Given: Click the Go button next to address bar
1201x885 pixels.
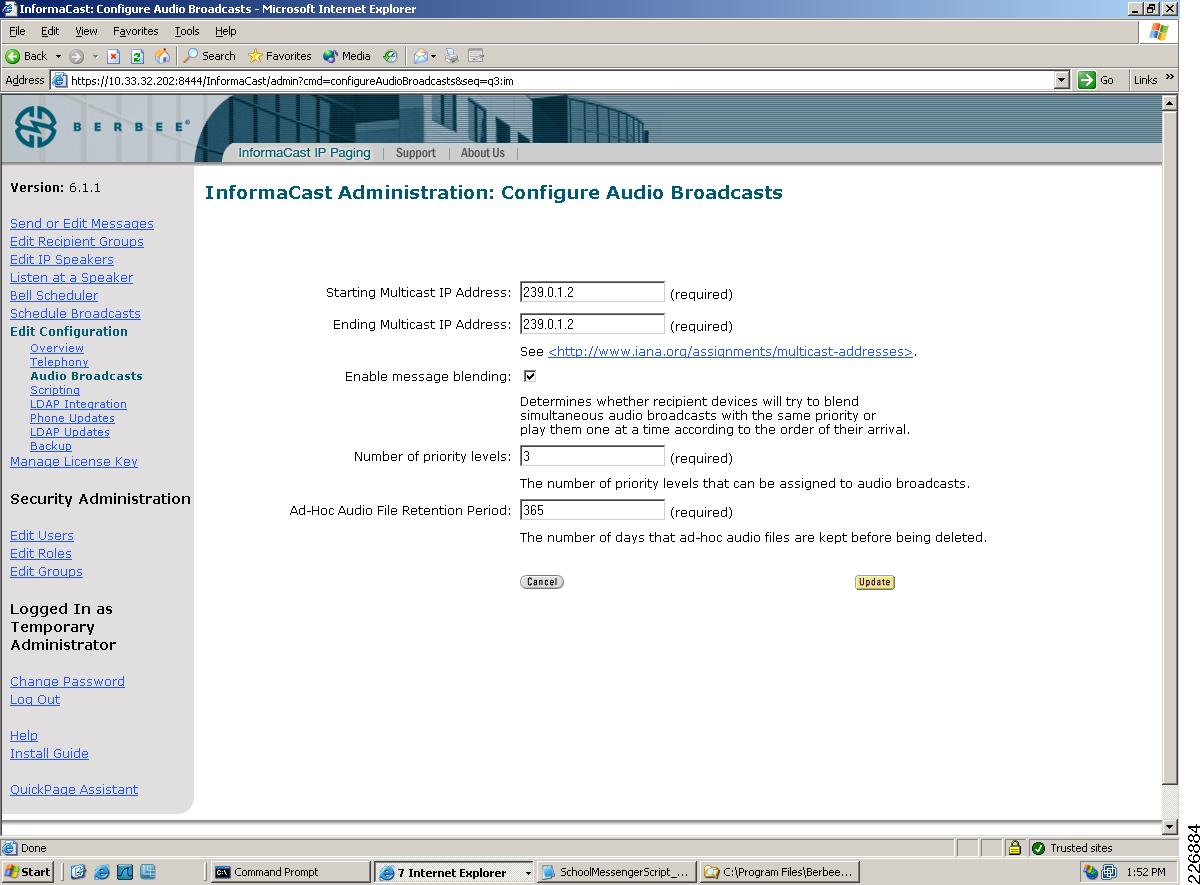Looking at the screenshot, I should (1097, 80).
